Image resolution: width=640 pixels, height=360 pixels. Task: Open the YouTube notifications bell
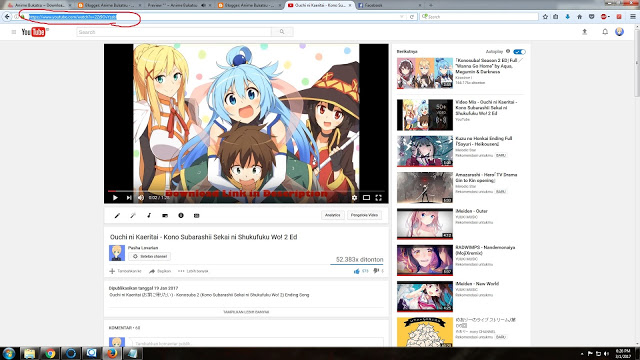point(605,32)
